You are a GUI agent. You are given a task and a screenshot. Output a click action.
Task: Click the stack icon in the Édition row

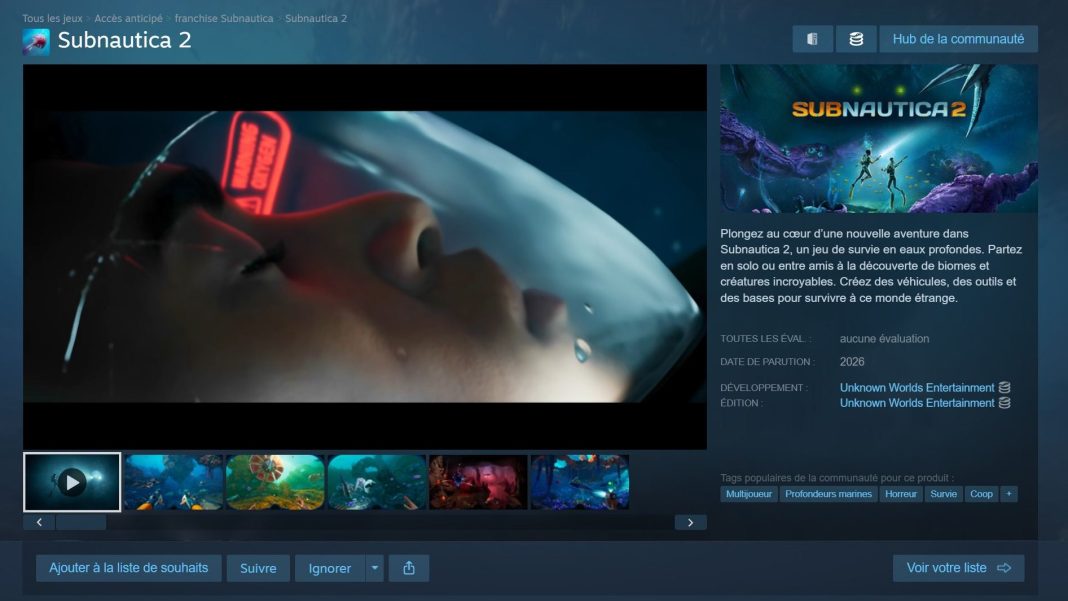coord(1005,402)
